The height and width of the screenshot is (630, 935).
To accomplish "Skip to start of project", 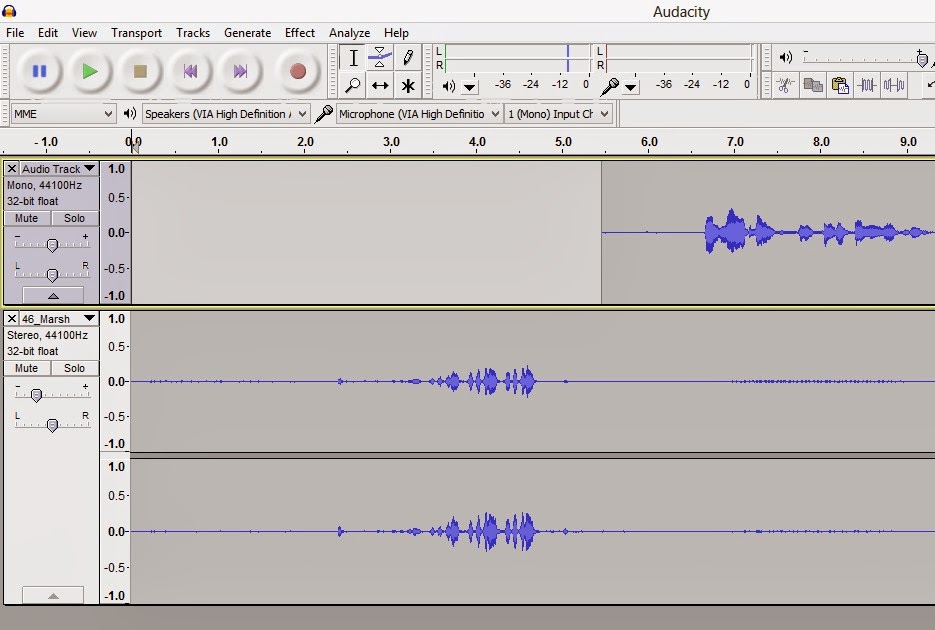I will click(190, 72).
